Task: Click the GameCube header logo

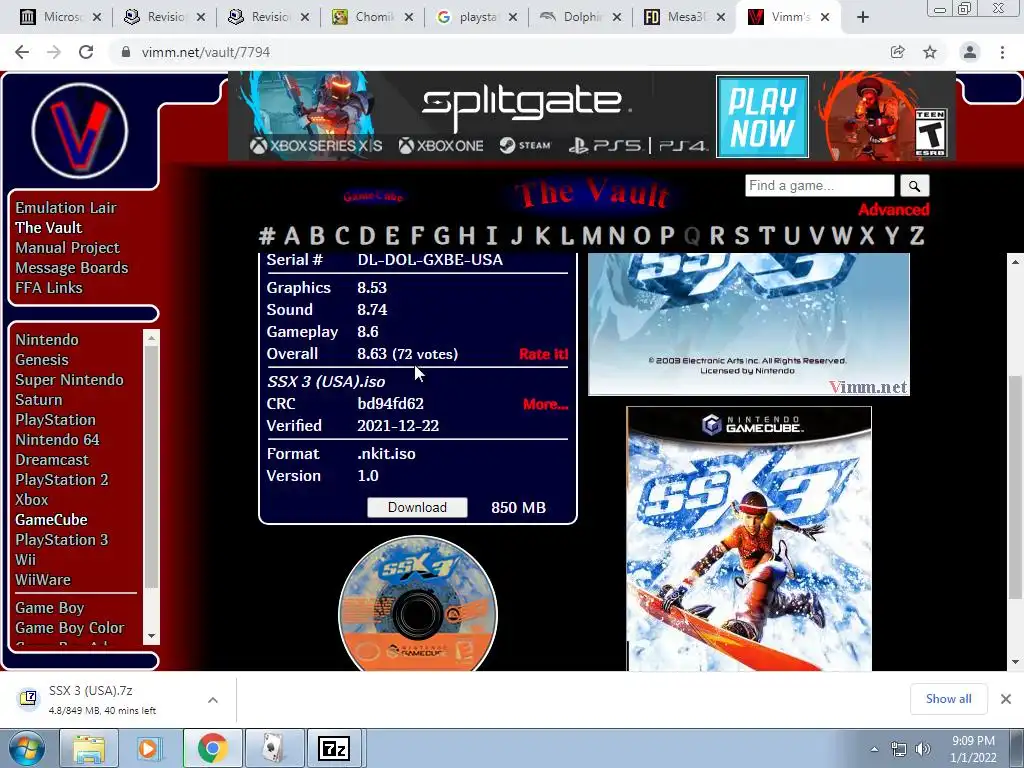Action: 373,196
